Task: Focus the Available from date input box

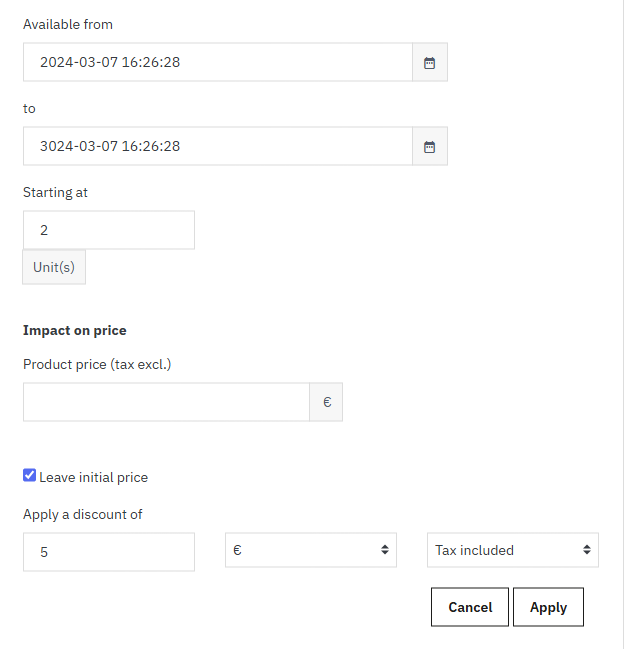Action: tap(218, 62)
